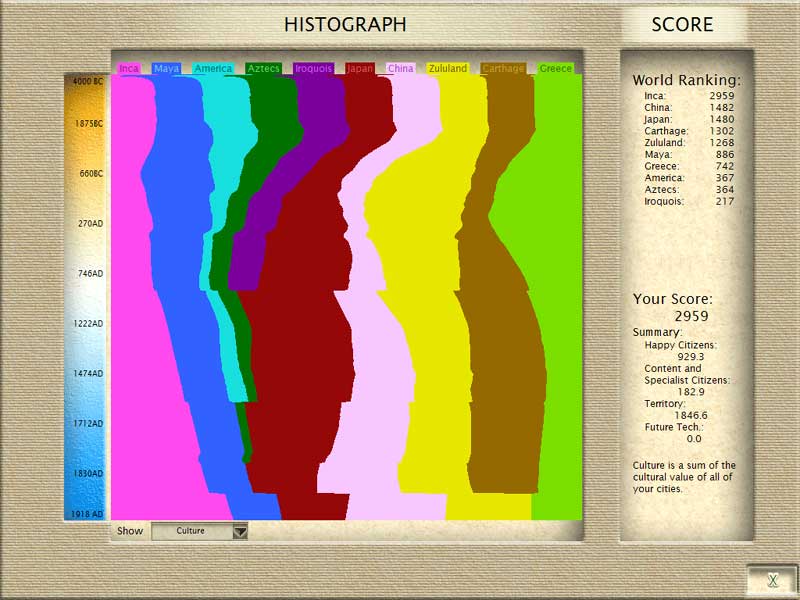Click the 1918 AD timeline marker

click(x=88, y=514)
